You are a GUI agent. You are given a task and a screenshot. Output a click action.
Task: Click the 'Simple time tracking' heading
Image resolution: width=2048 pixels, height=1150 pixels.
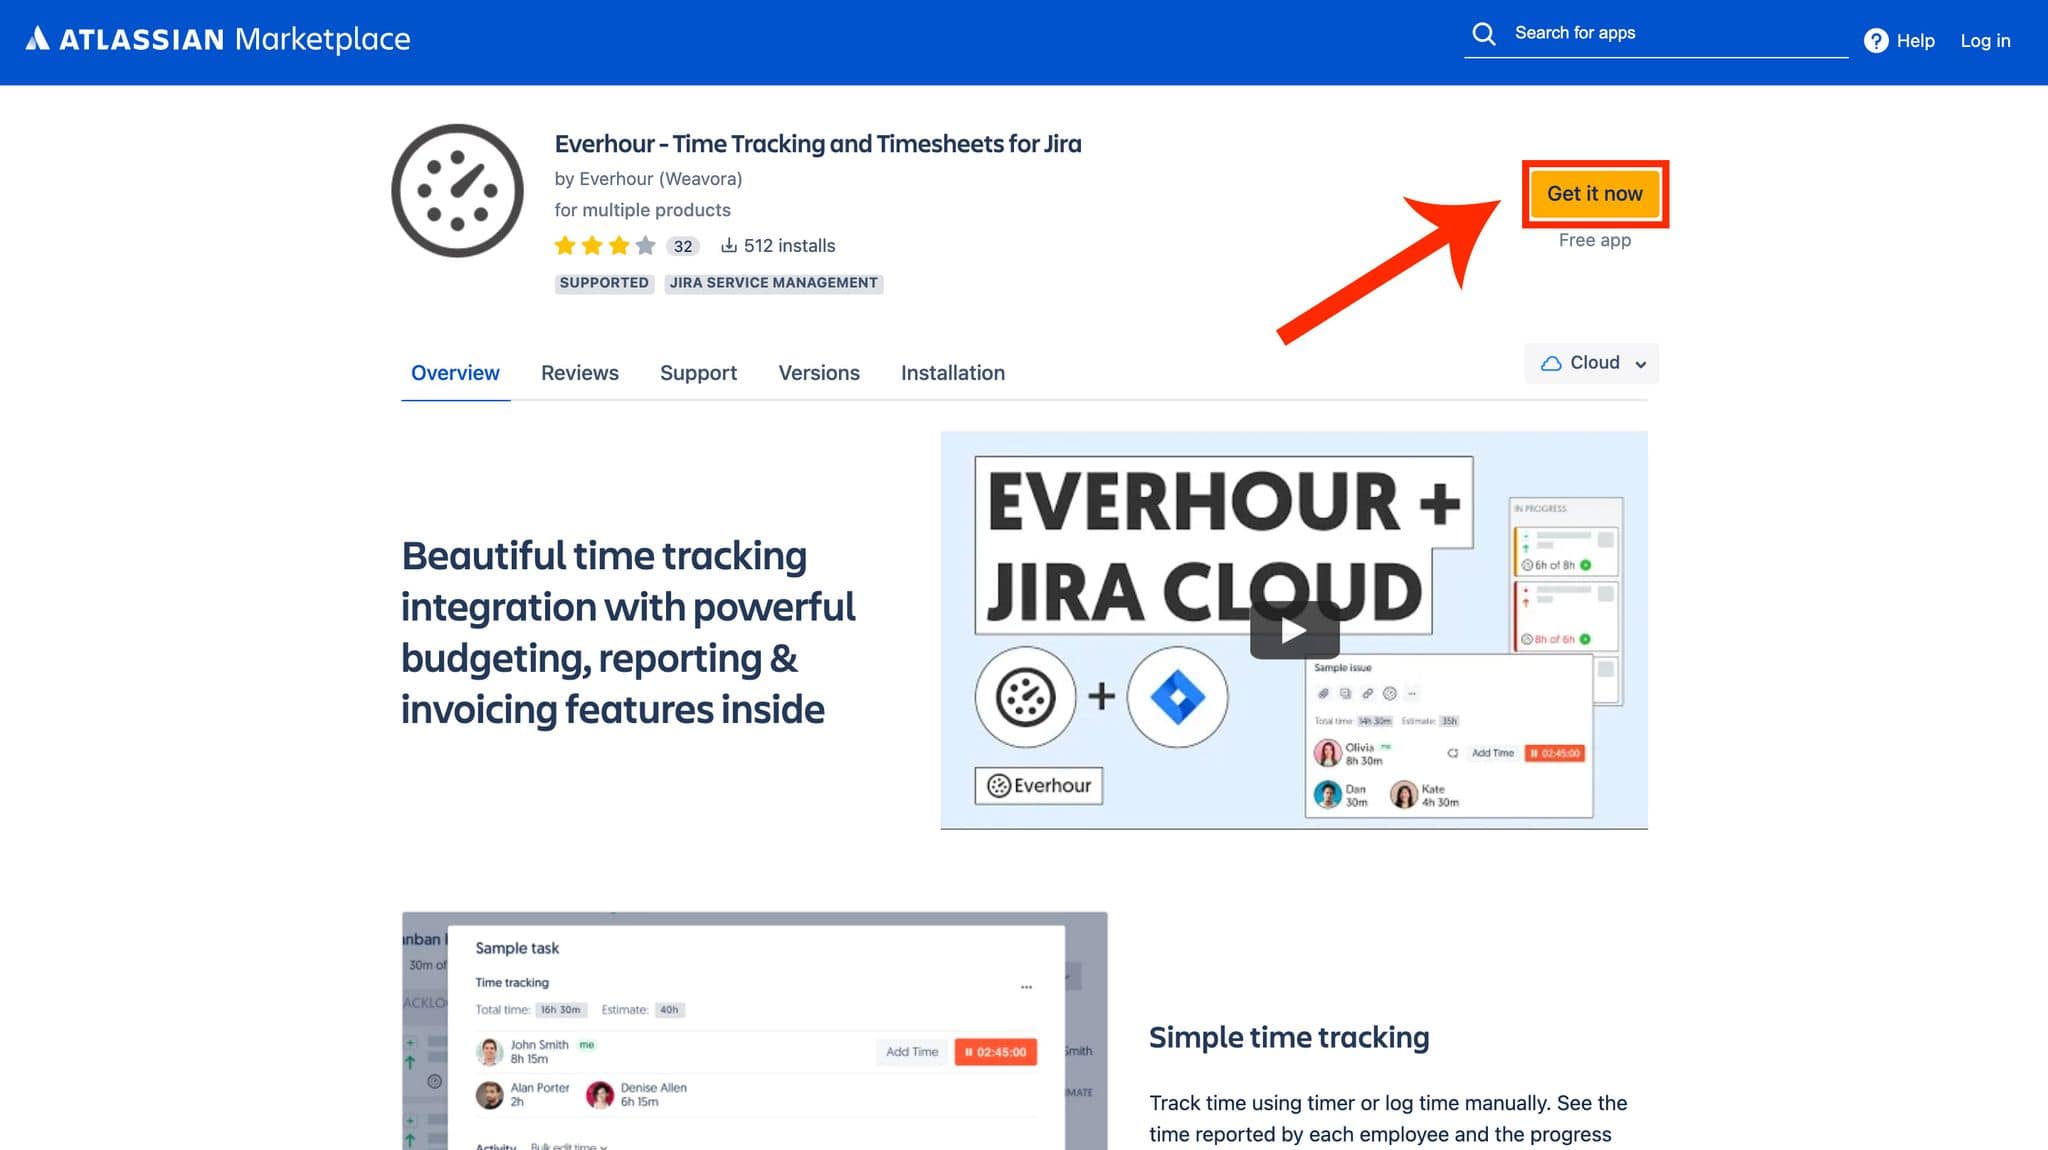pyautogui.click(x=1289, y=1037)
